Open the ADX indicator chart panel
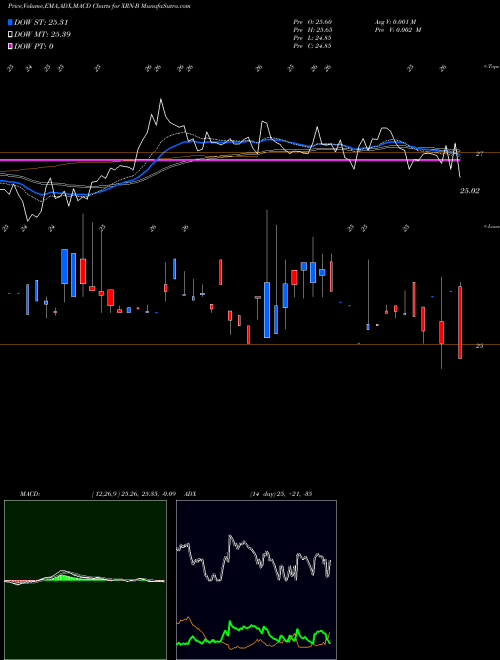The height and width of the screenshot is (660, 500). [x=256, y=580]
